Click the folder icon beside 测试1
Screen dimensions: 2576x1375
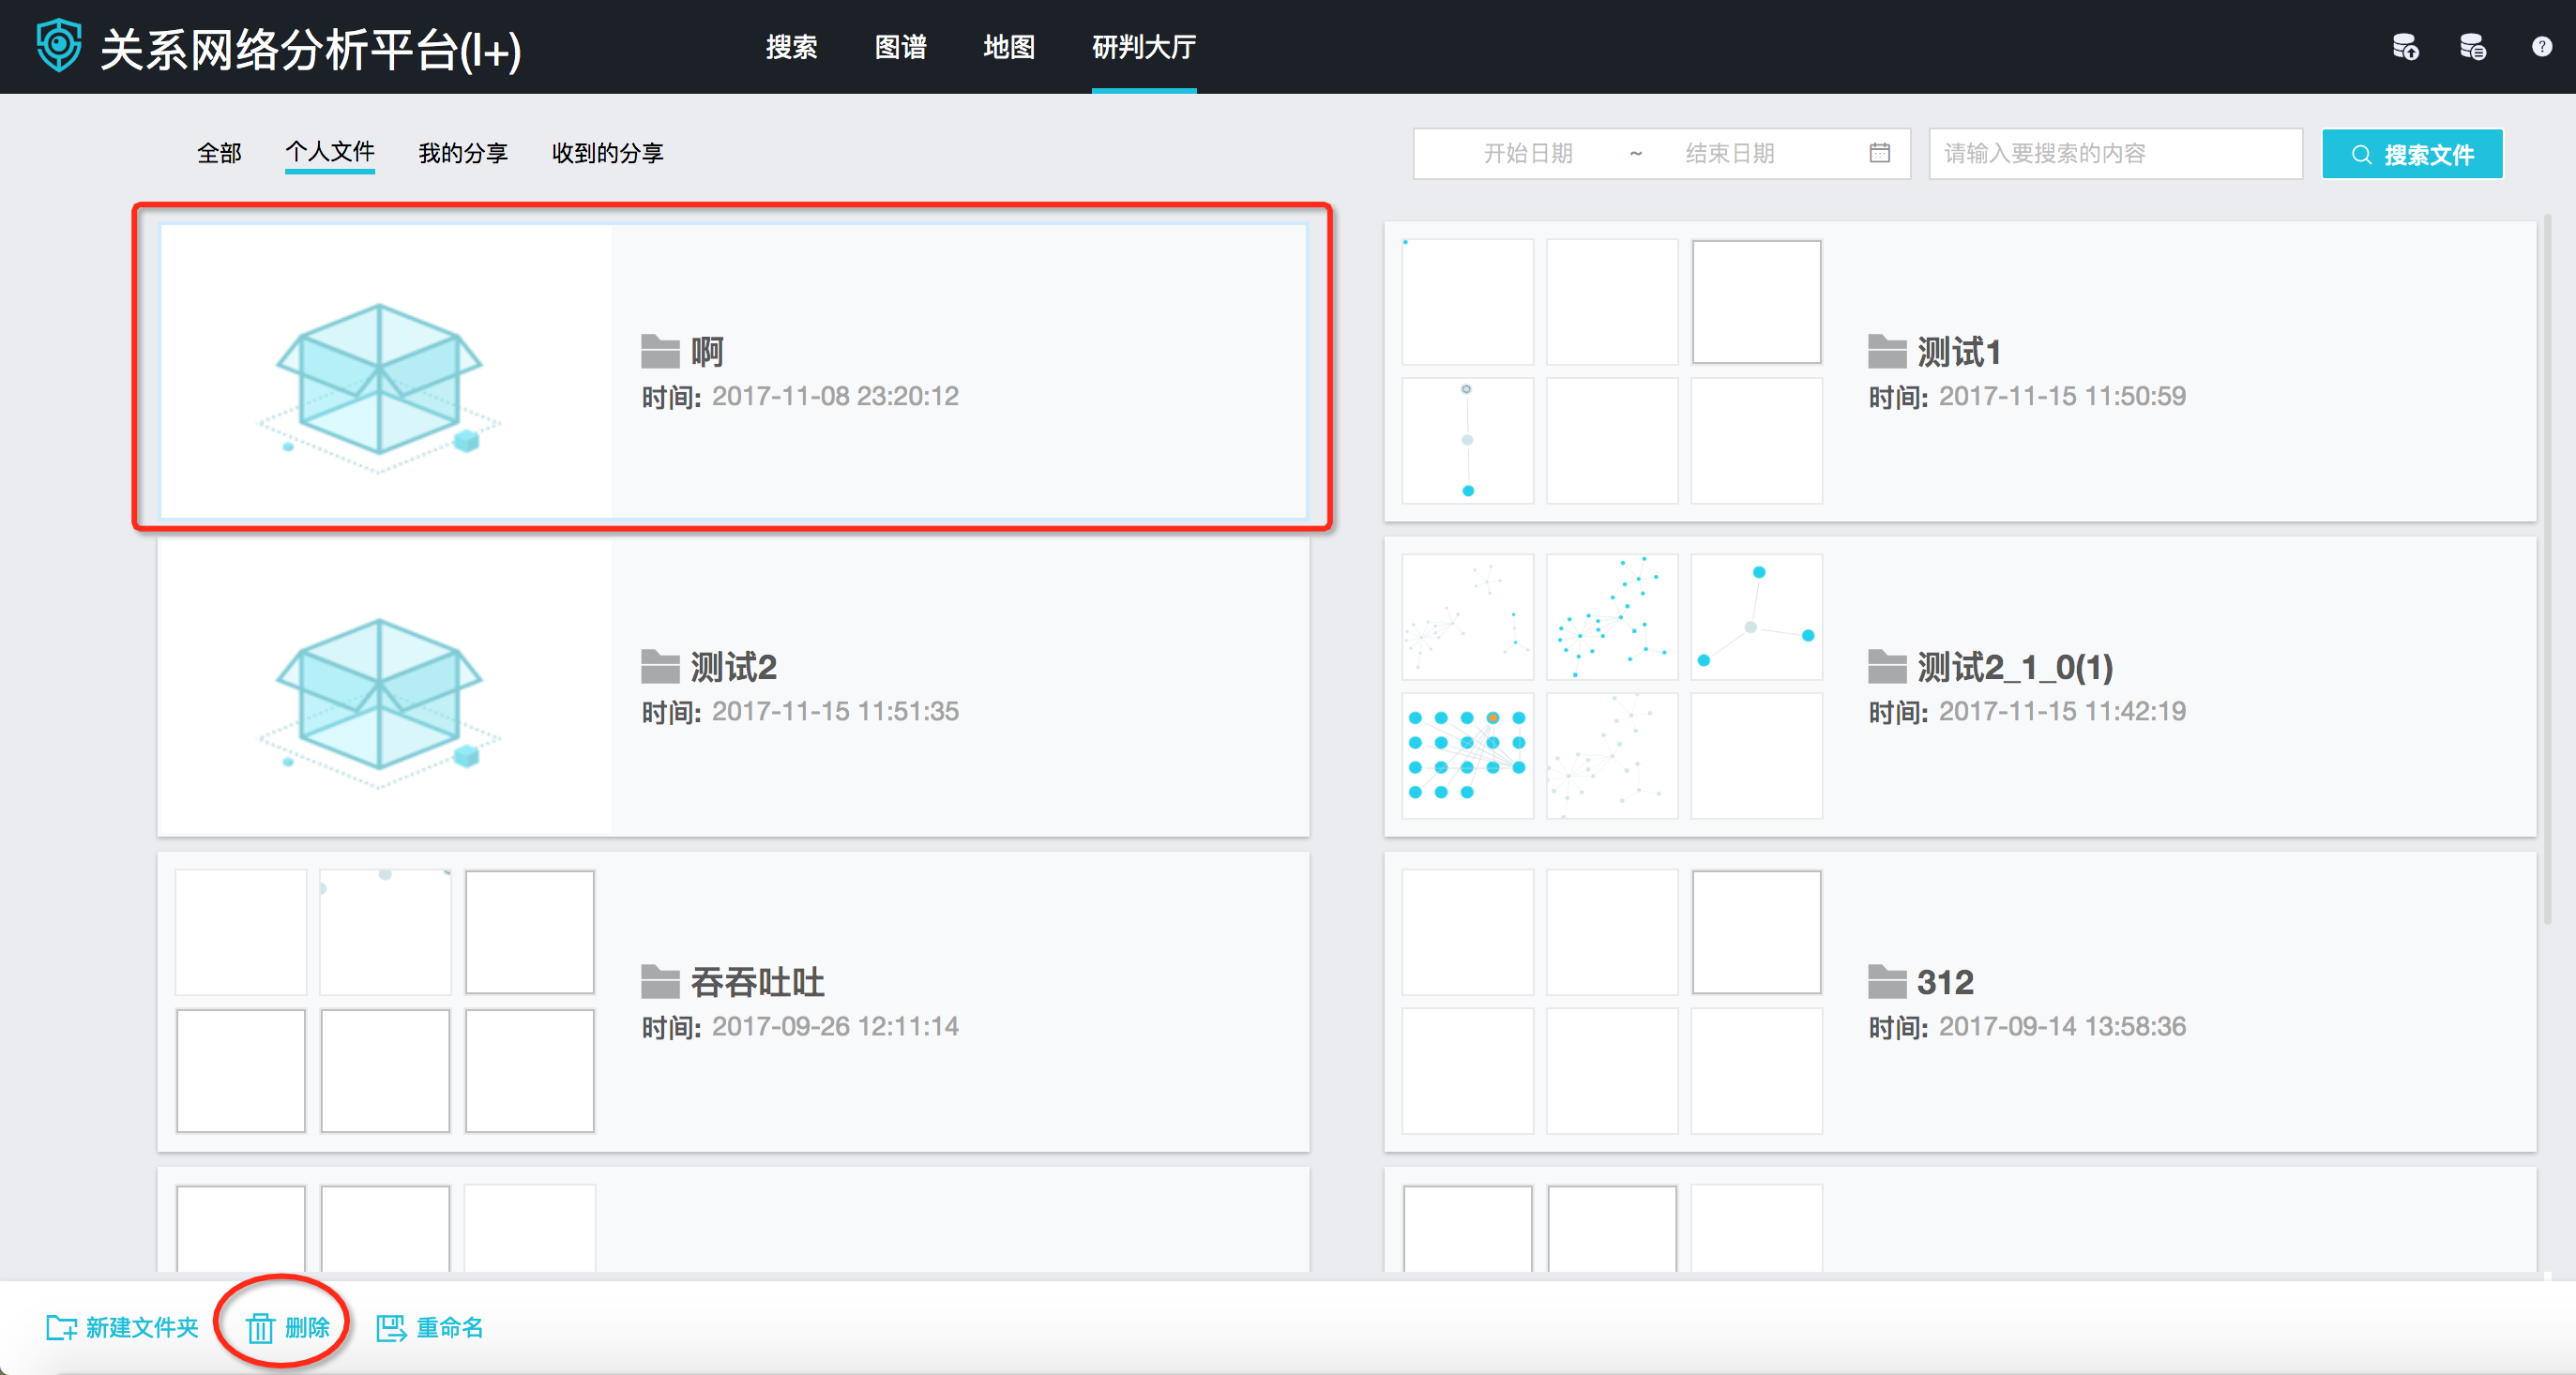coord(1887,351)
